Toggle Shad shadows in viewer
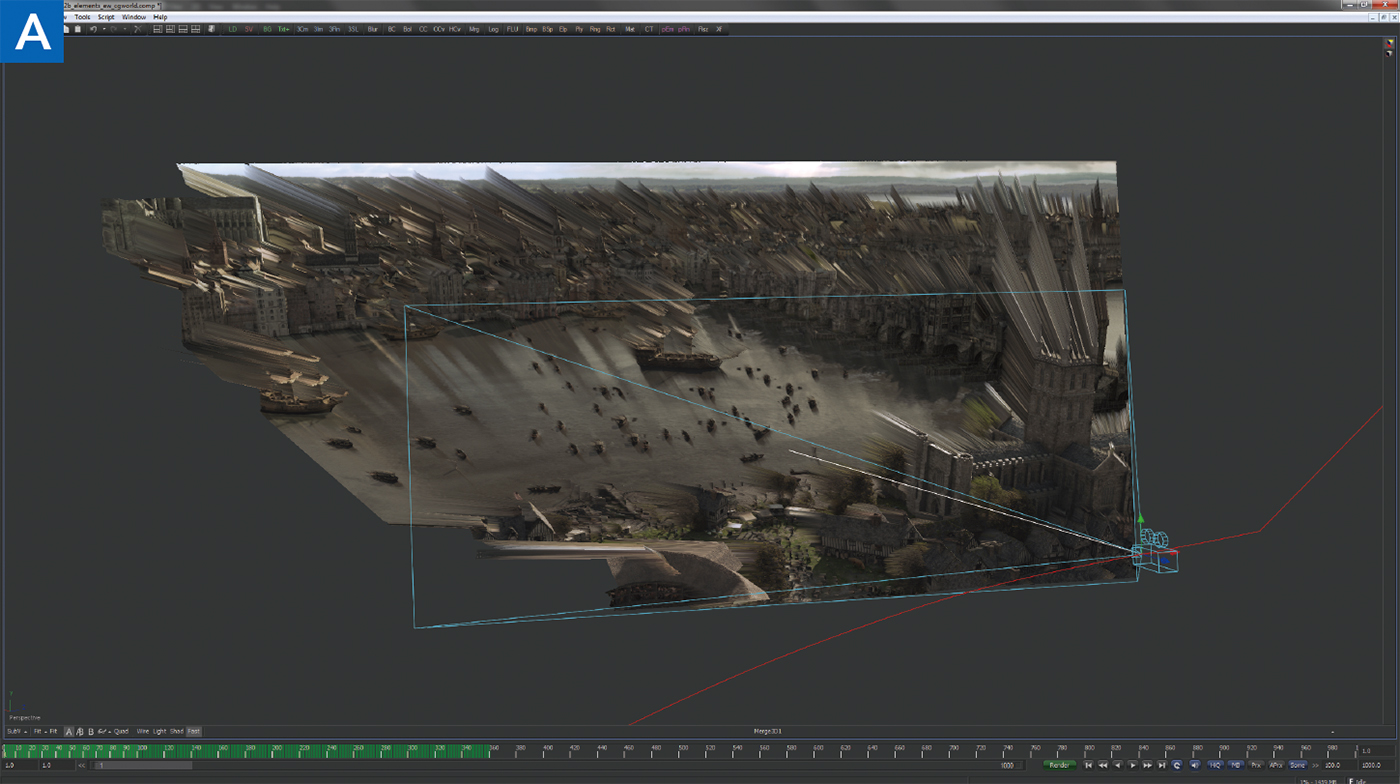The width and height of the screenshot is (1400, 784). (x=176, y=731)
